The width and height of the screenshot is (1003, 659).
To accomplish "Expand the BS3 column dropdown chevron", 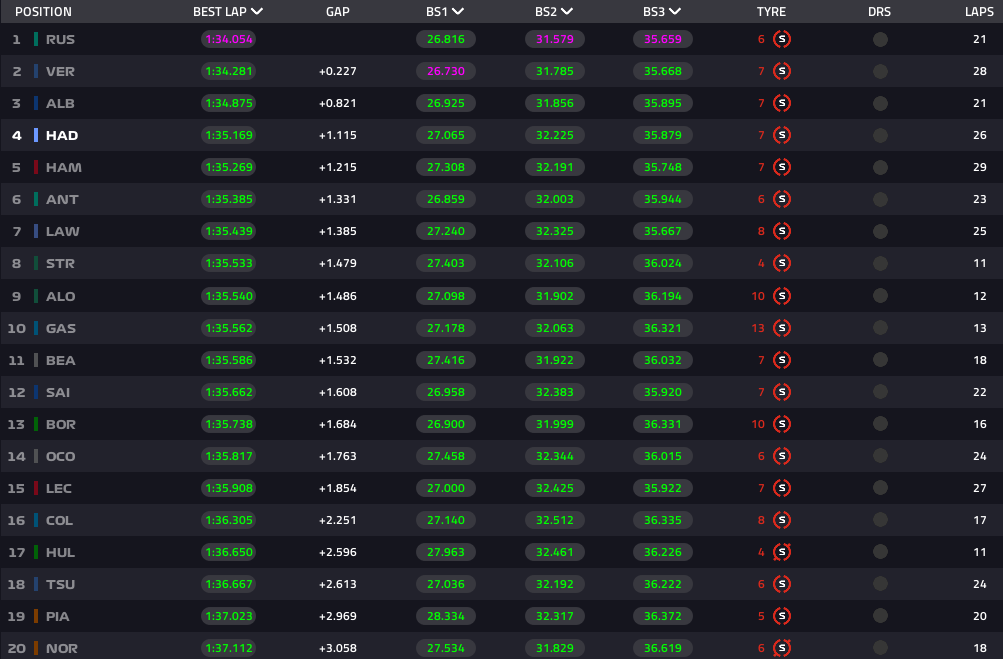I will [x=675, y=12].
